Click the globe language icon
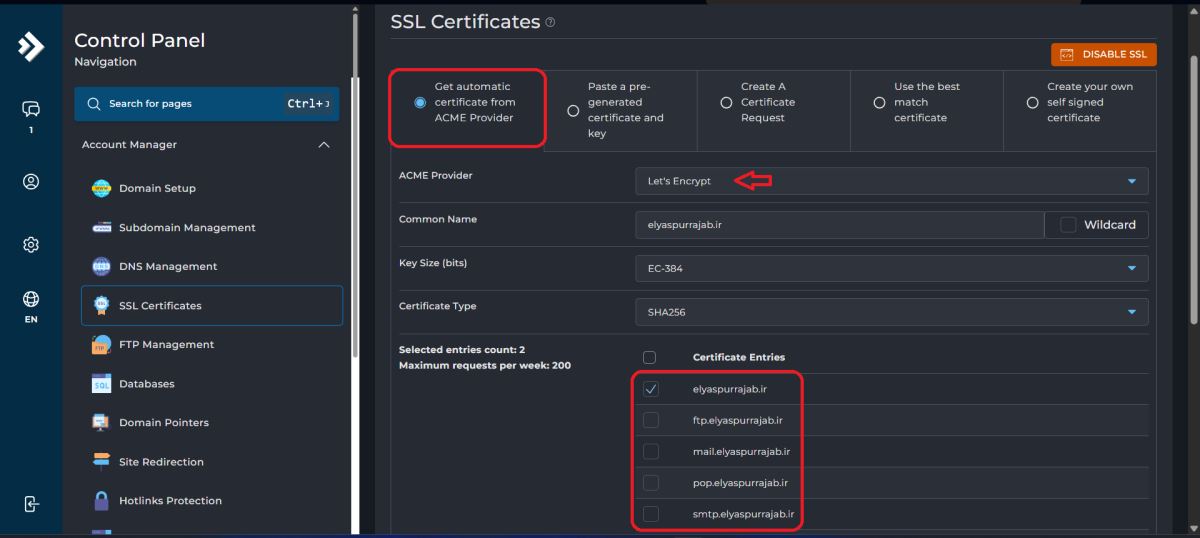The image size is (1200, 538). 31,299
